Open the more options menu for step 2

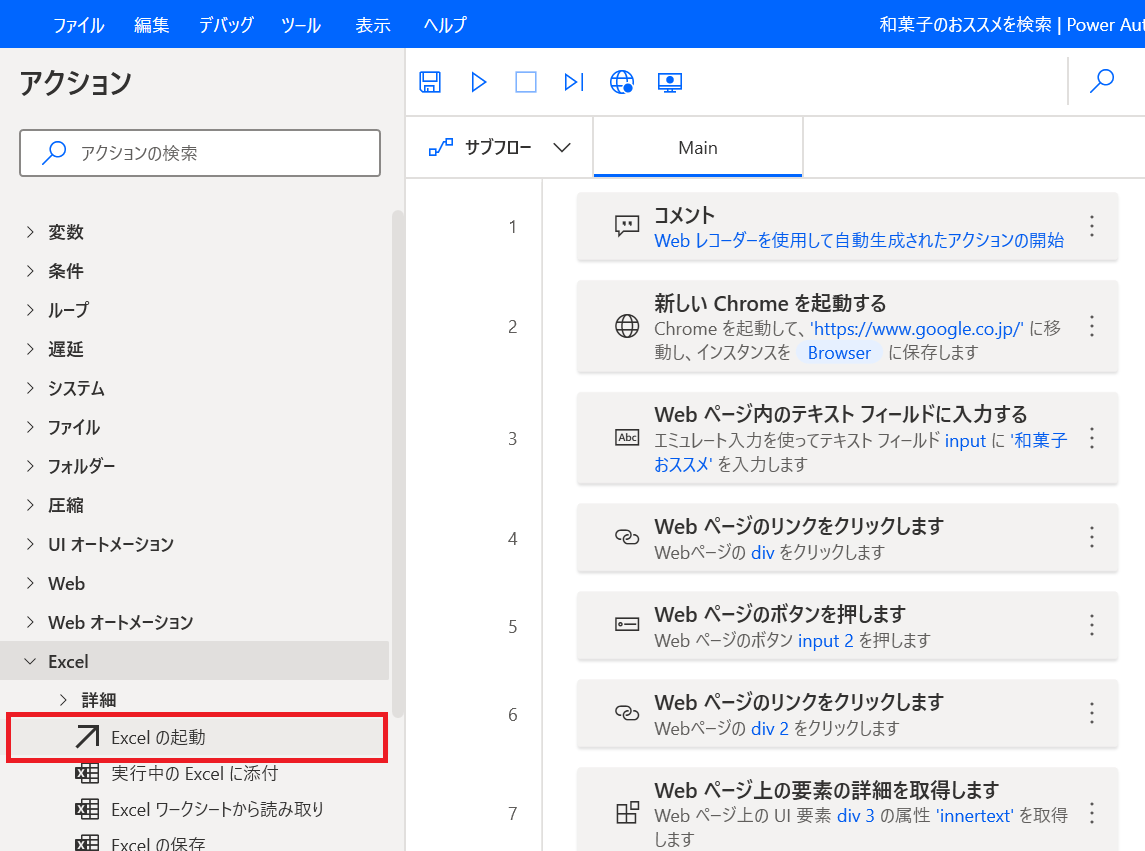point(1092,326)
